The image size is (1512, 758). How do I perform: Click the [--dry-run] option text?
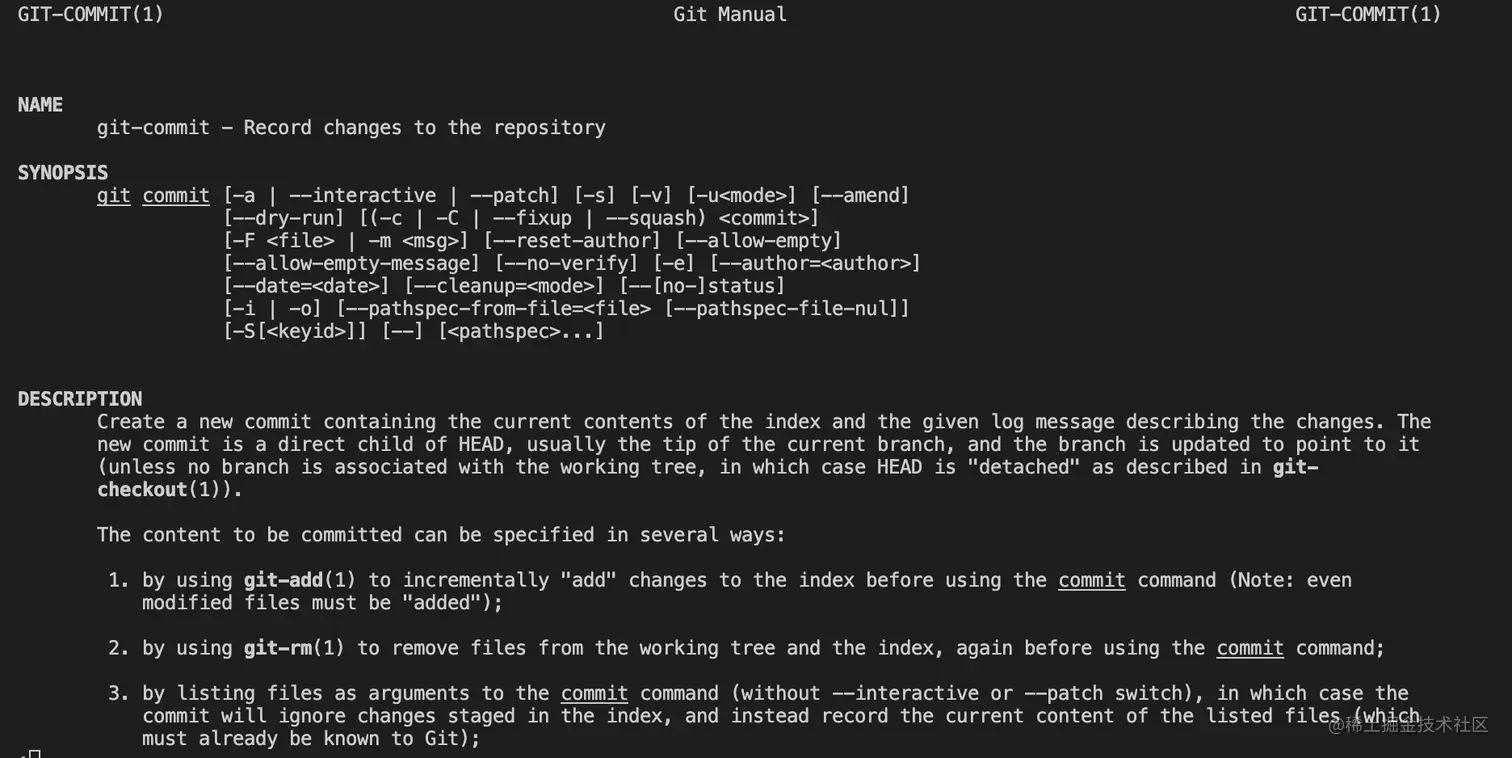tap(284, 218)
